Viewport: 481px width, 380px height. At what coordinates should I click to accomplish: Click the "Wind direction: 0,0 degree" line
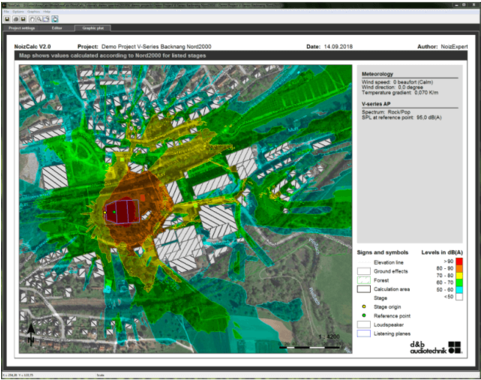(x=392, y=87)
